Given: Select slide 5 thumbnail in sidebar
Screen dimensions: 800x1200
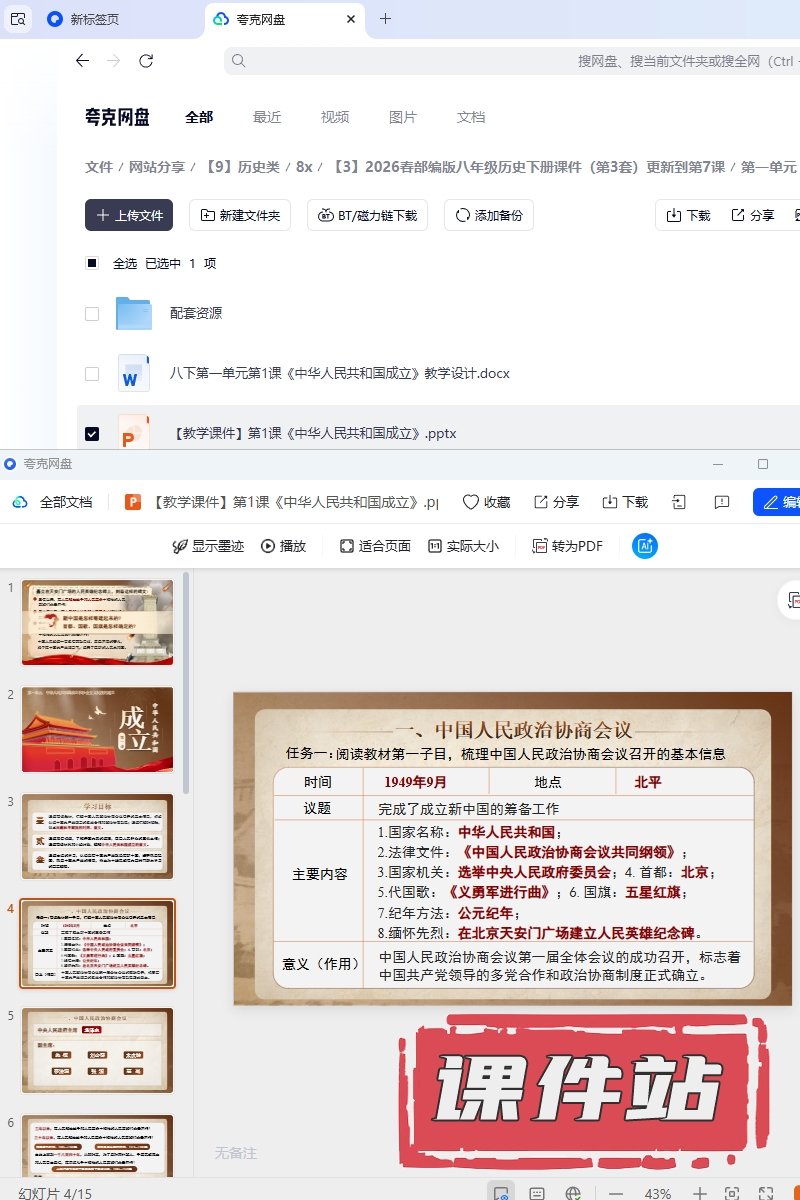Looking at the screenshot, I should 98,1050.
